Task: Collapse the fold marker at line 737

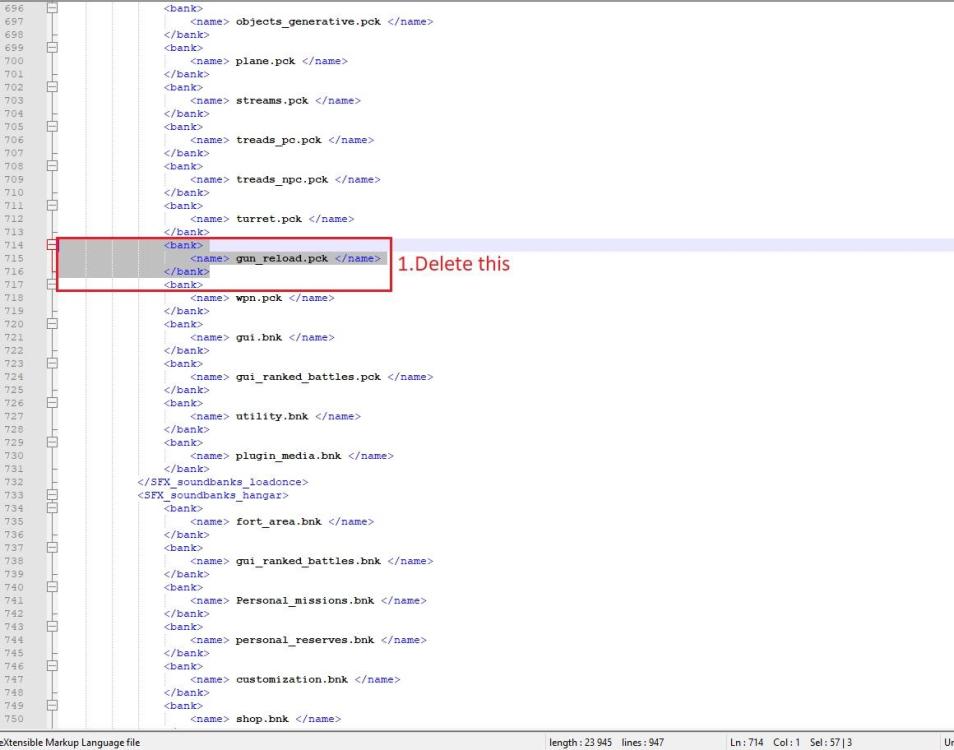Action: pos(52,548)
